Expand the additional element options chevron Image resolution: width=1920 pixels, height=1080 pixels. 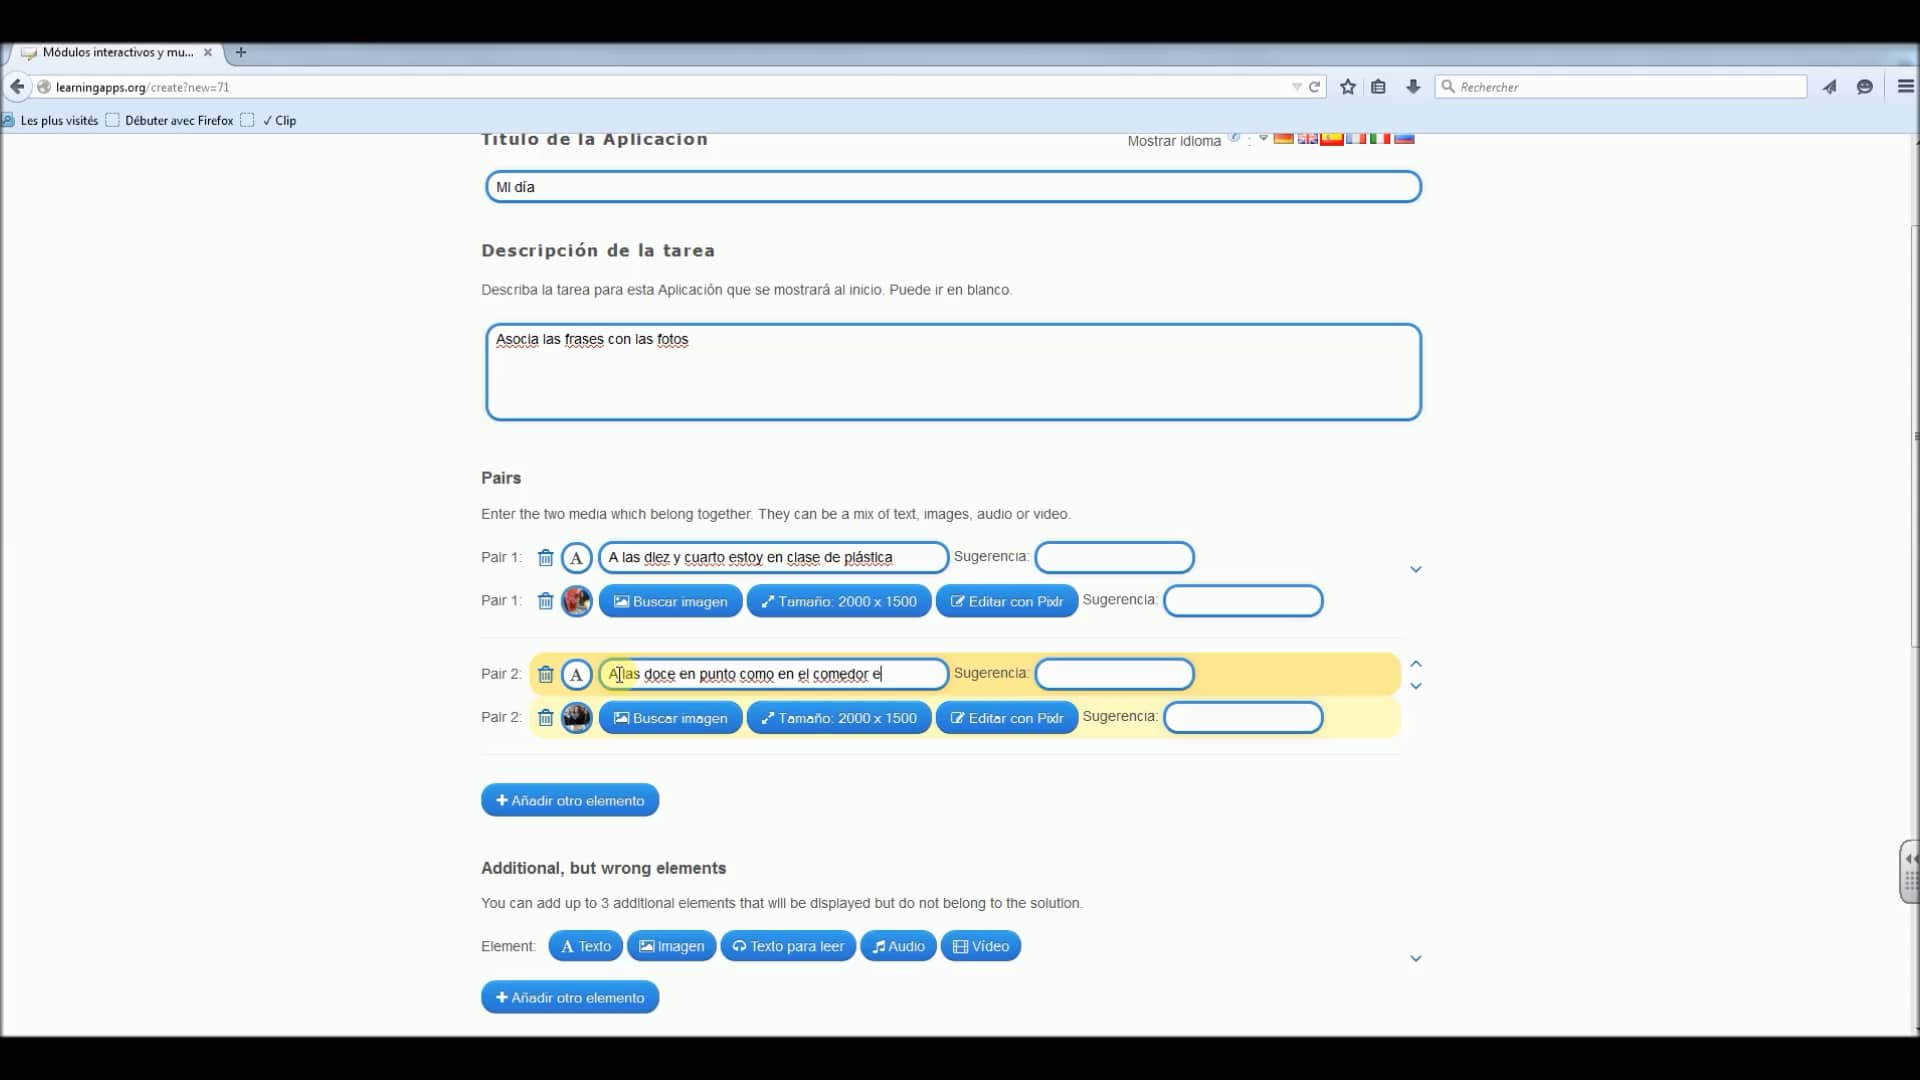(1415, 957)
